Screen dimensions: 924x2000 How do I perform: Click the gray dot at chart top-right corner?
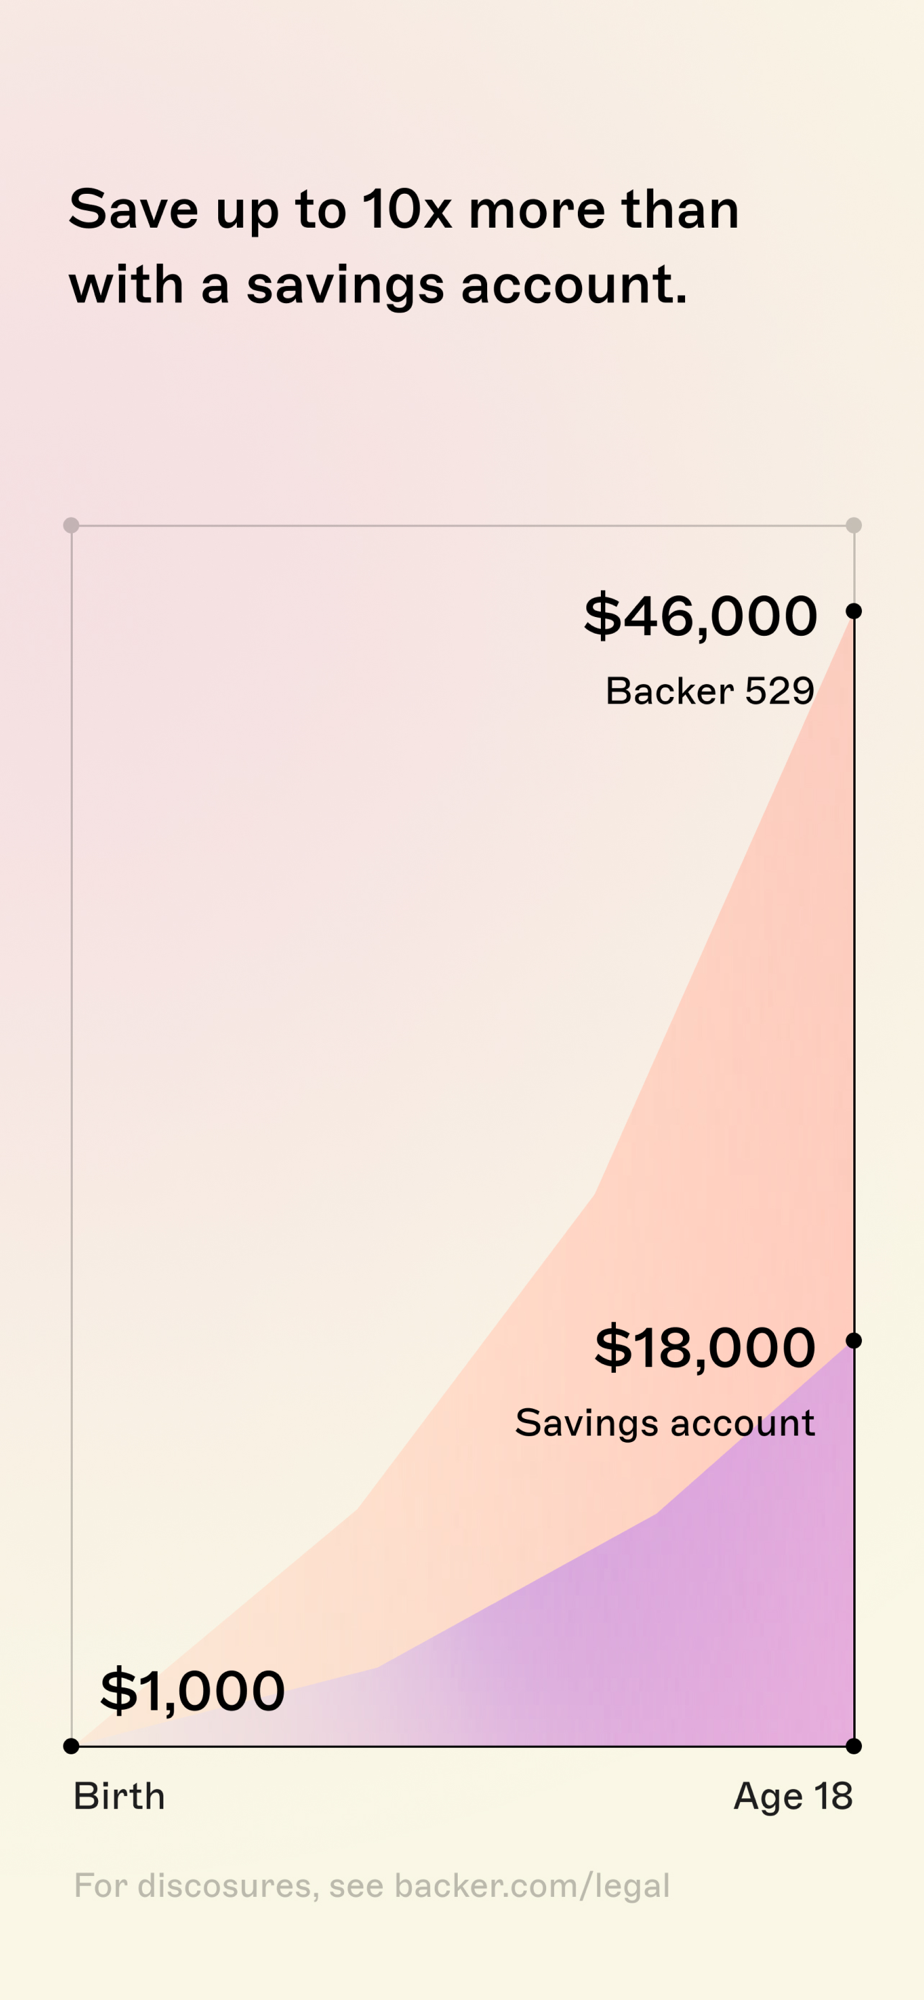tap(853, 525)
